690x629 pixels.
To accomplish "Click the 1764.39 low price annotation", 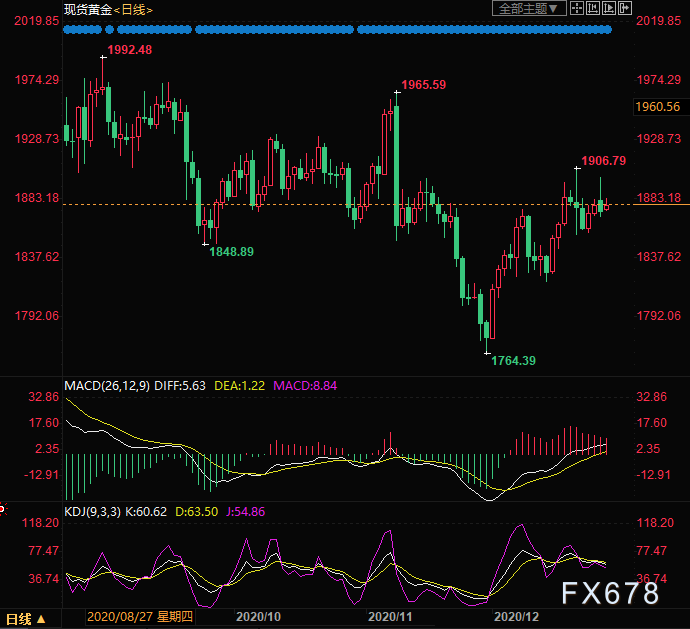I will (513, 360).
